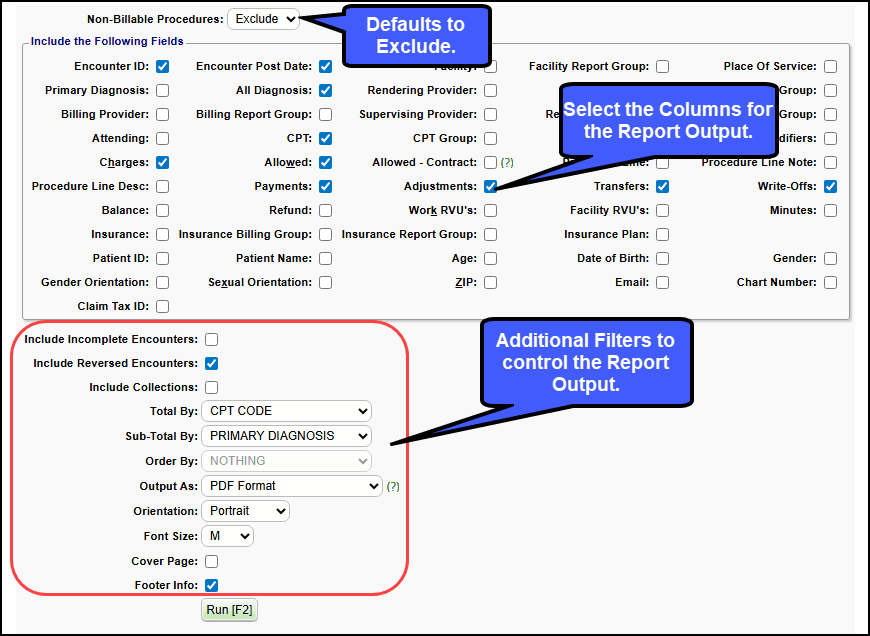Select the Chart Number field checkbox

(831, 283)
